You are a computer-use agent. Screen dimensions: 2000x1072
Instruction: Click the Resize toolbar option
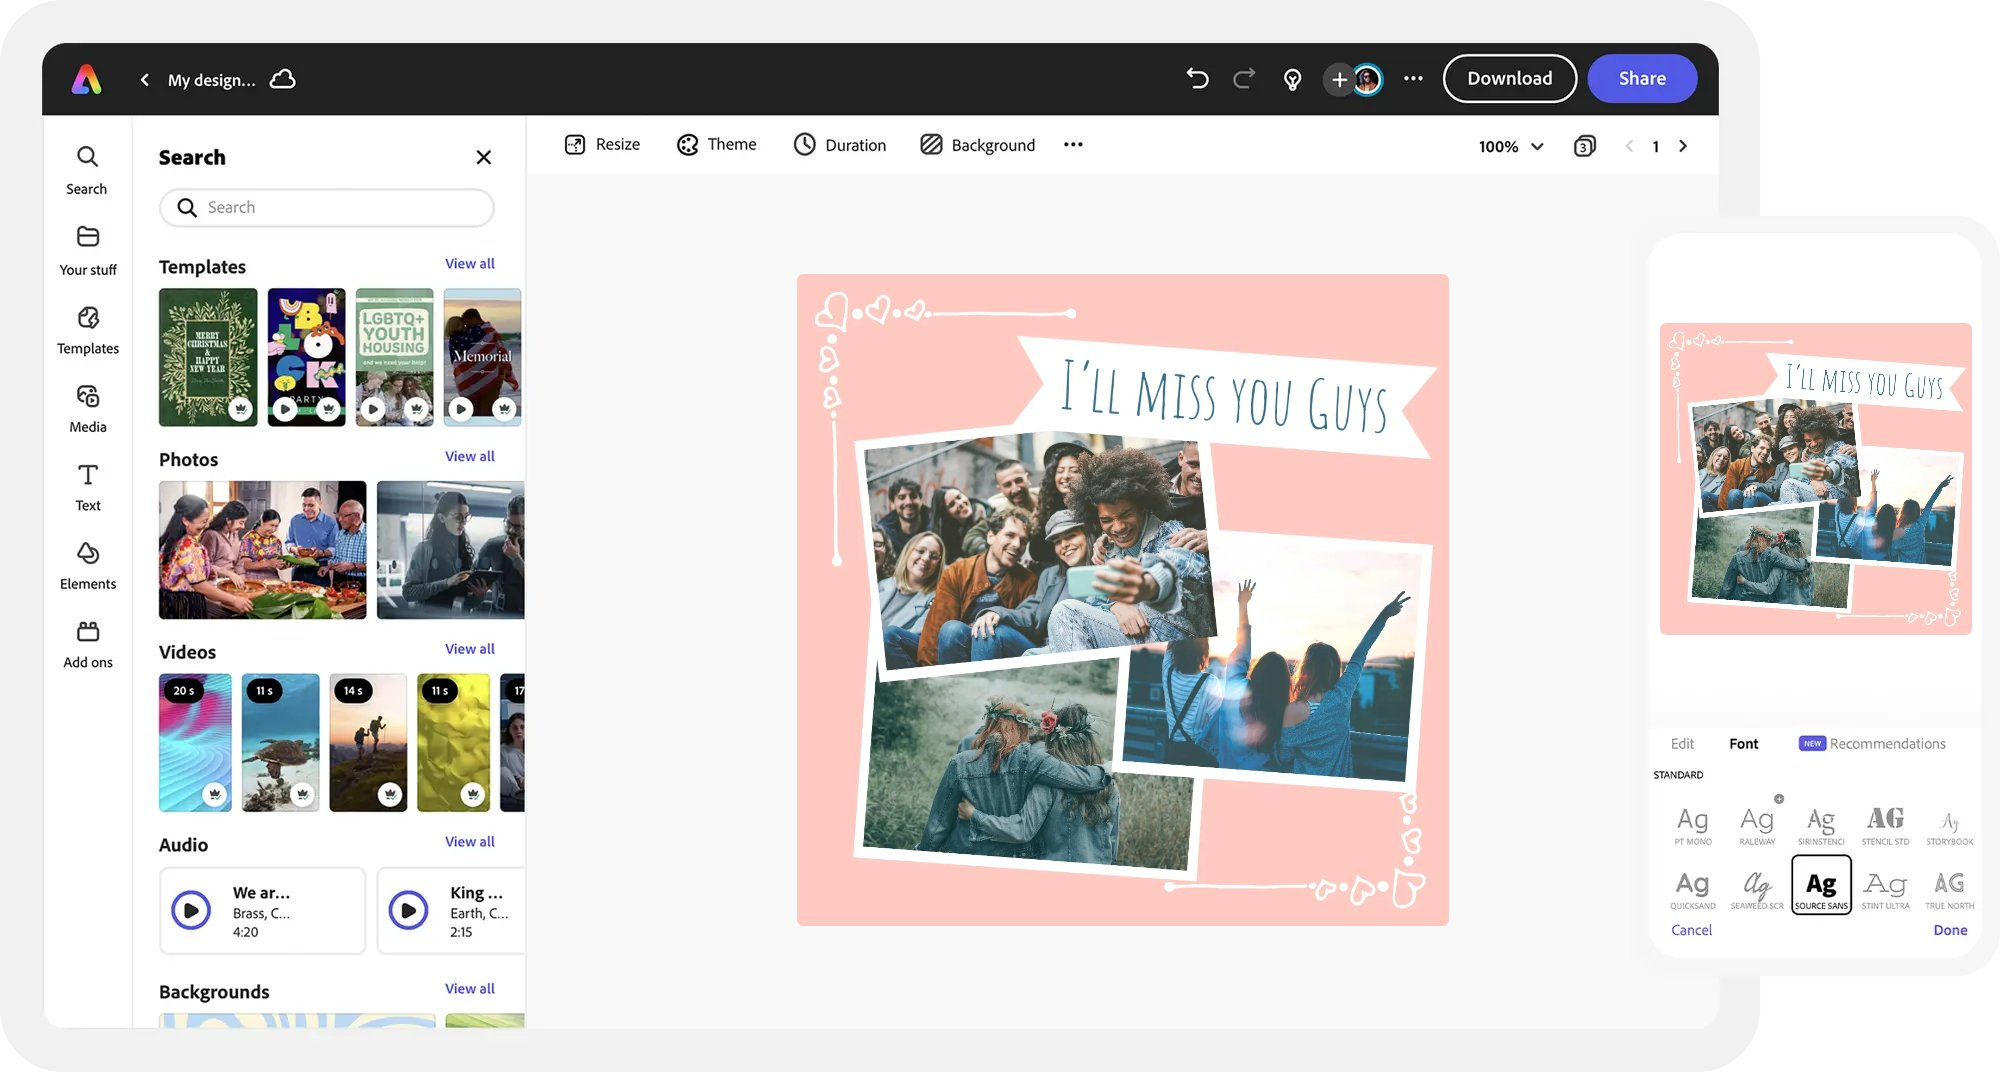click(602, 144)
